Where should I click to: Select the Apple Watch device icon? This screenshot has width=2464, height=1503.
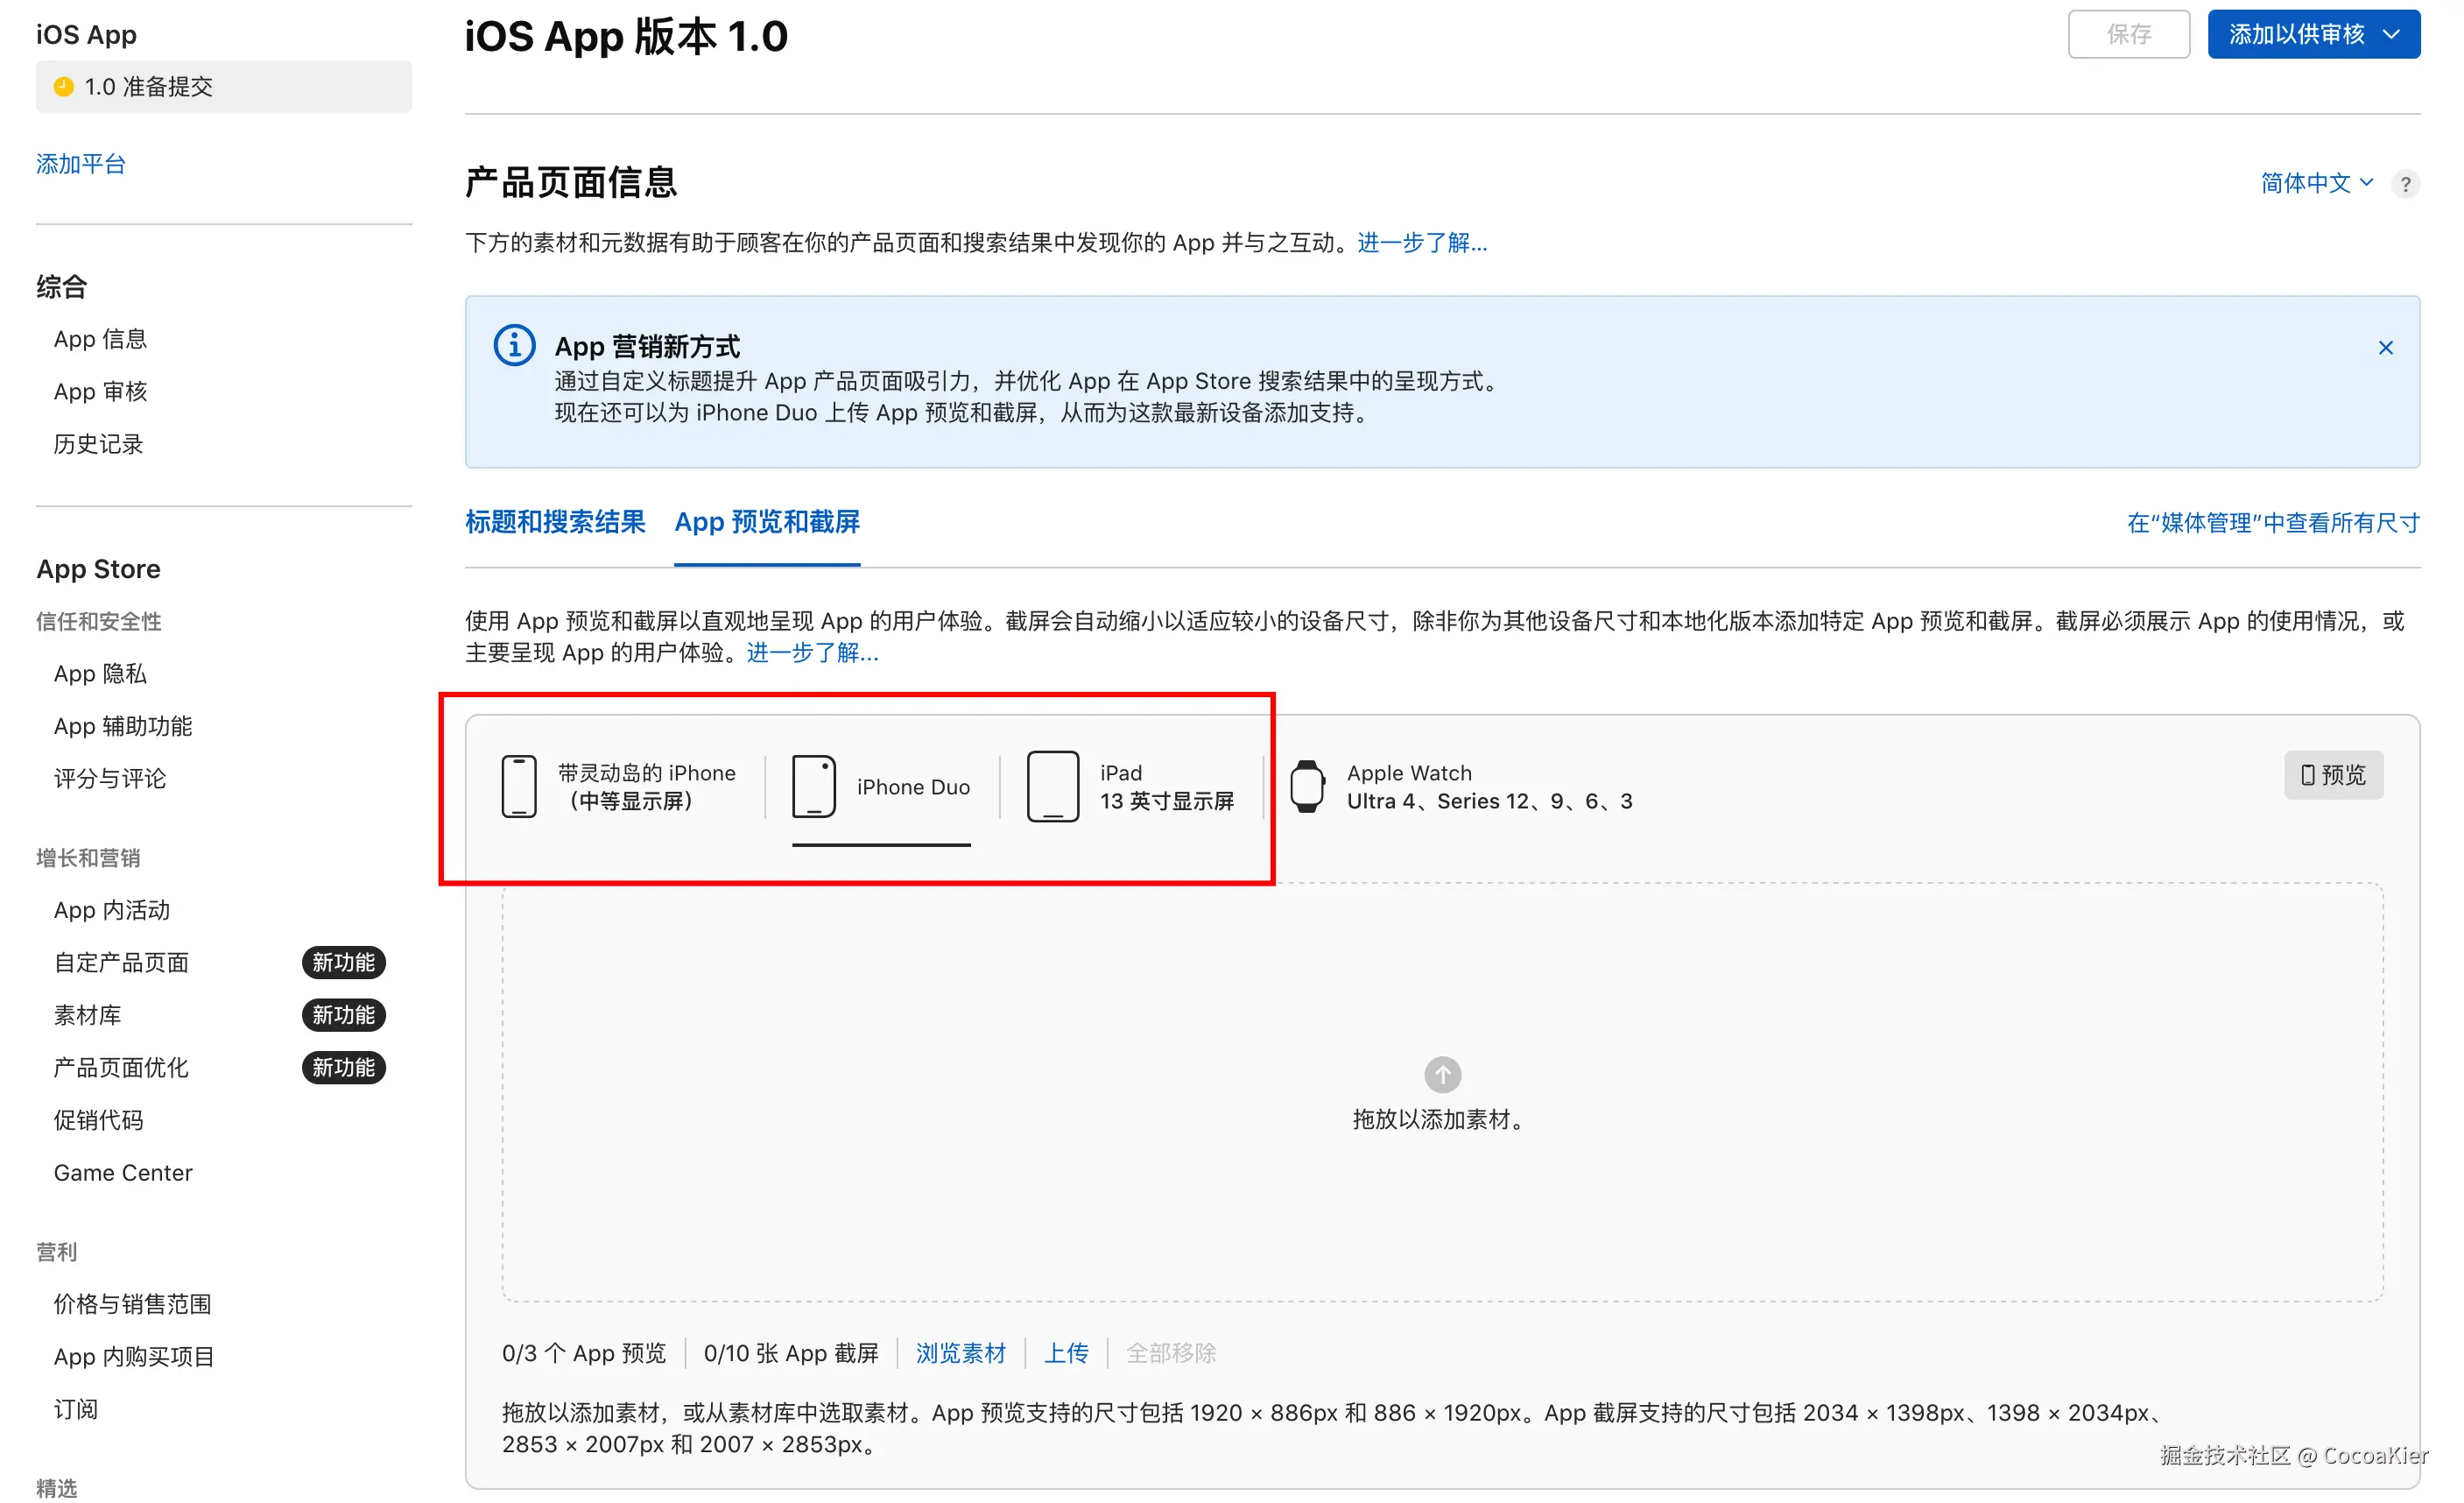1306,787
